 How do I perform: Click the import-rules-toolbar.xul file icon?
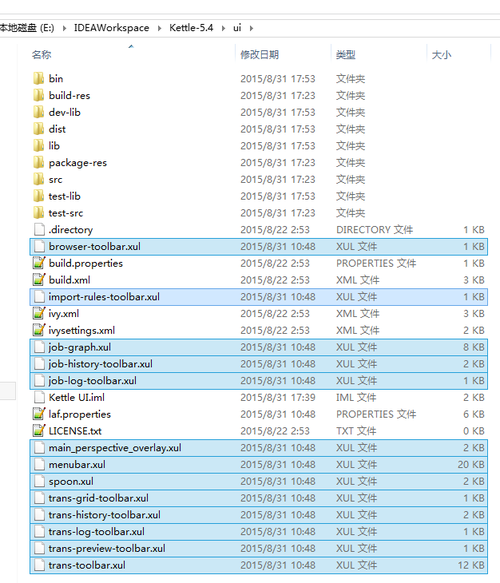pyautogui.click(x=39, y=297)
